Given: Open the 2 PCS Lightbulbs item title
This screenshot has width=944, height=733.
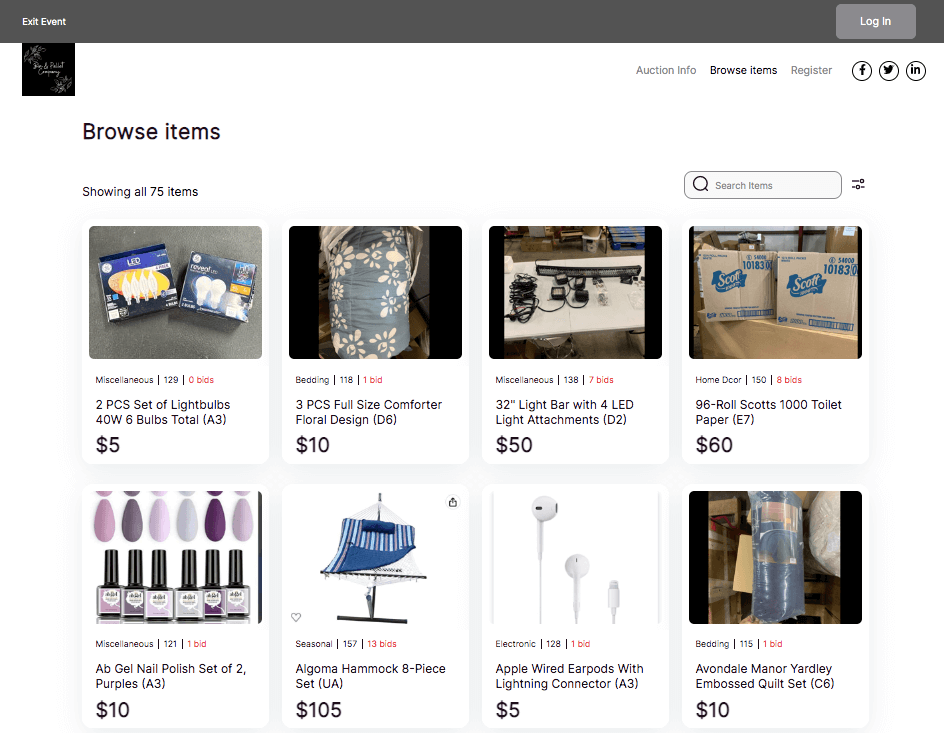Looking at the screenshot, I should (x=168, y=413).
